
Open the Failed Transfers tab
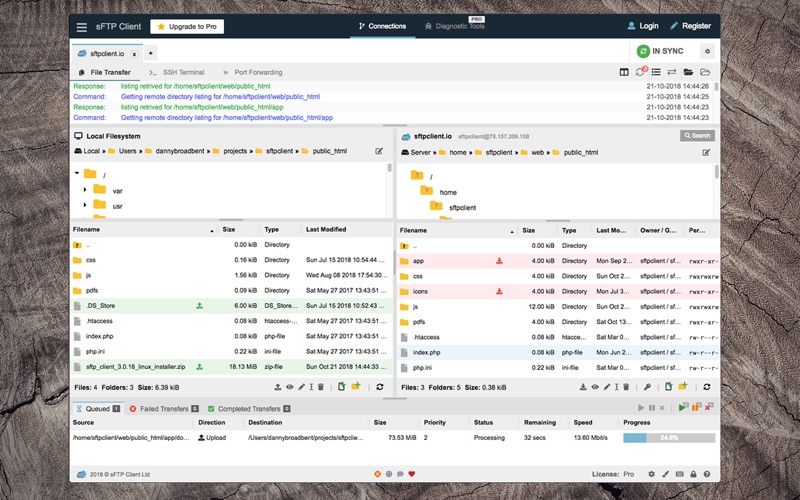pos(164,409)
